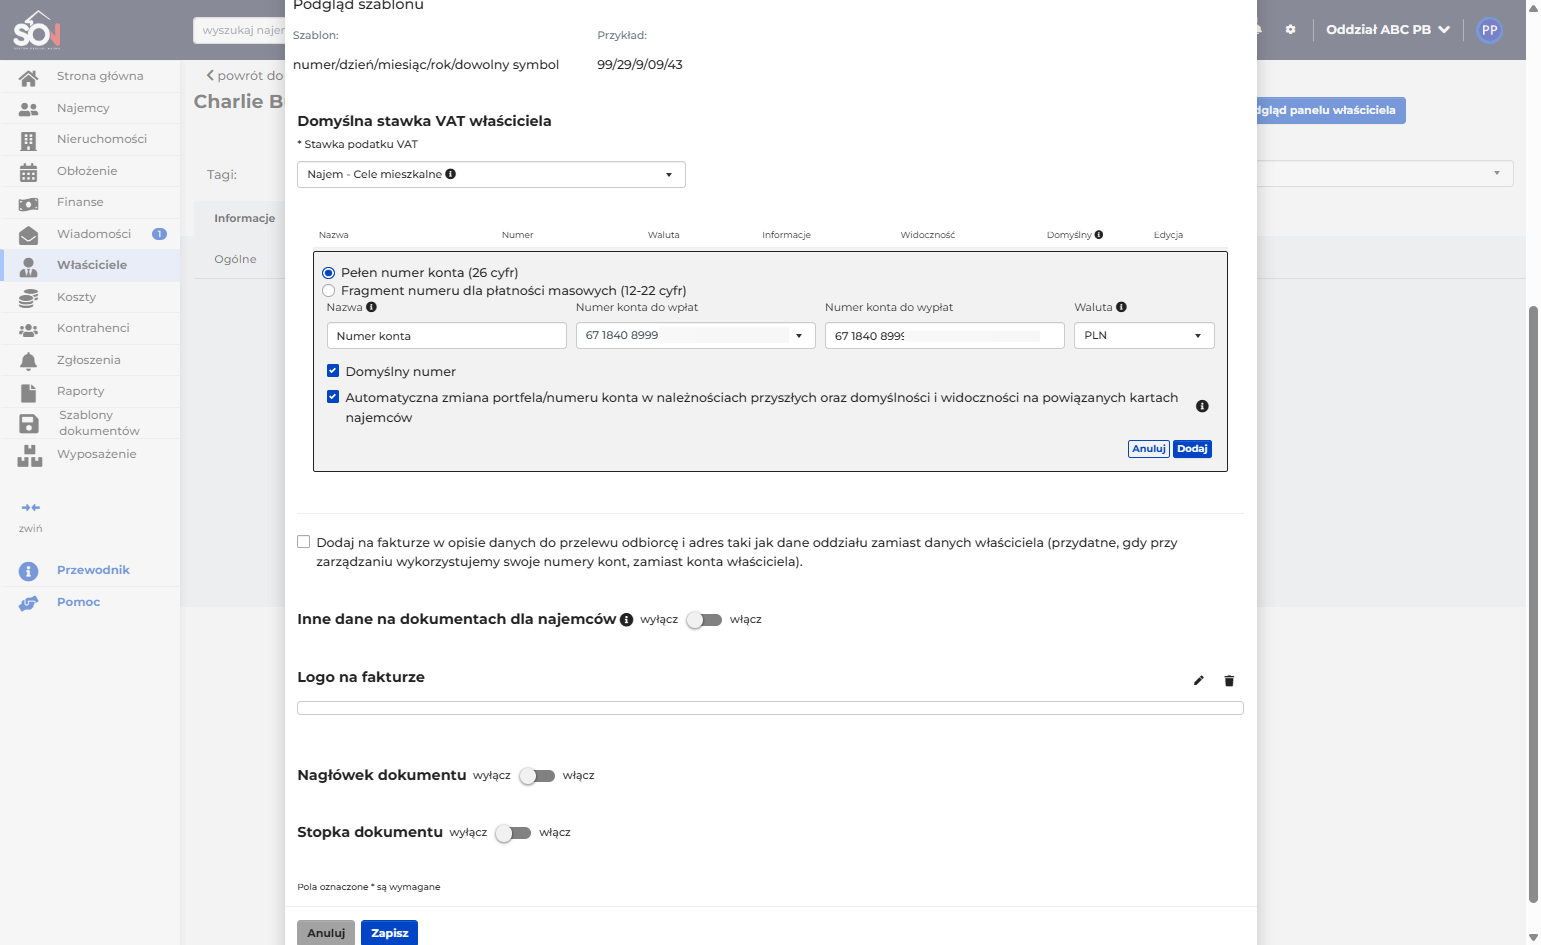Open Przewodnik guide link

coord(93,570)
